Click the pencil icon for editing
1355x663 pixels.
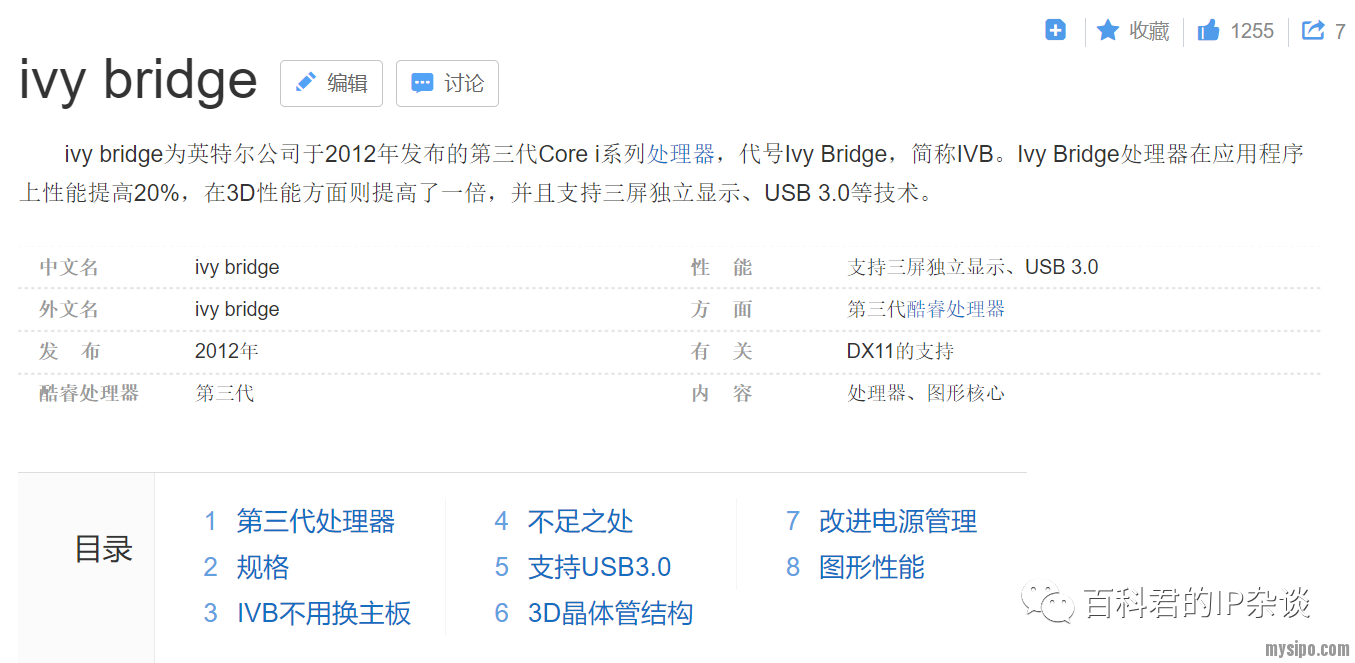click(306, 83)
